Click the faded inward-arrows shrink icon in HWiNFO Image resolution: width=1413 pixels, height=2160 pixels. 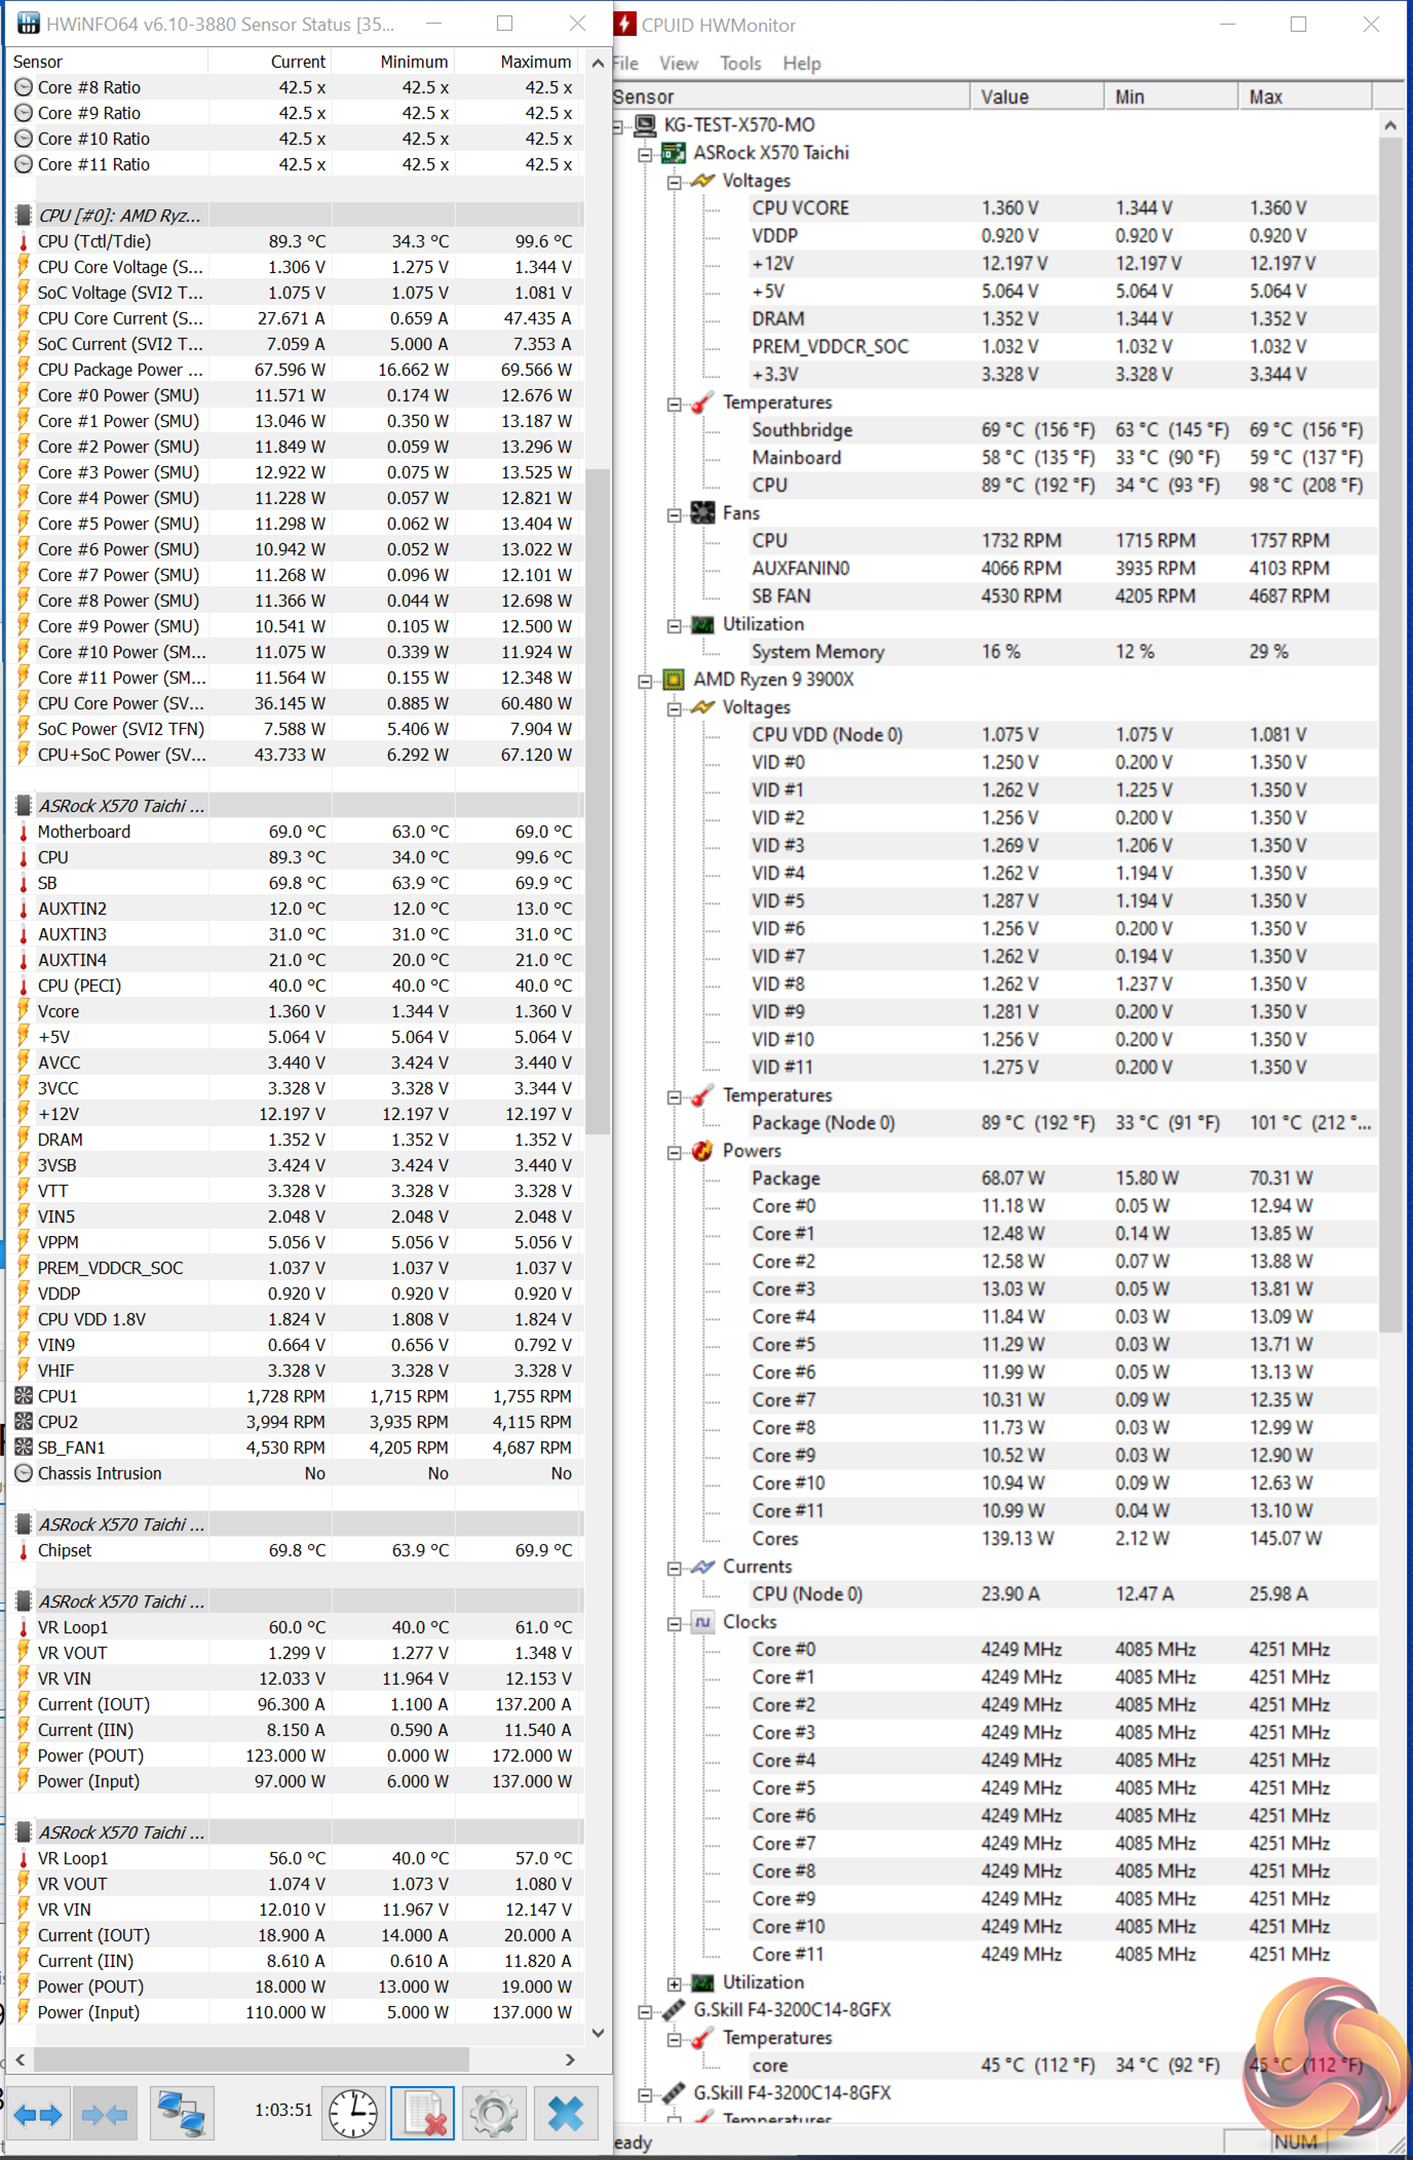[105, 2113]
